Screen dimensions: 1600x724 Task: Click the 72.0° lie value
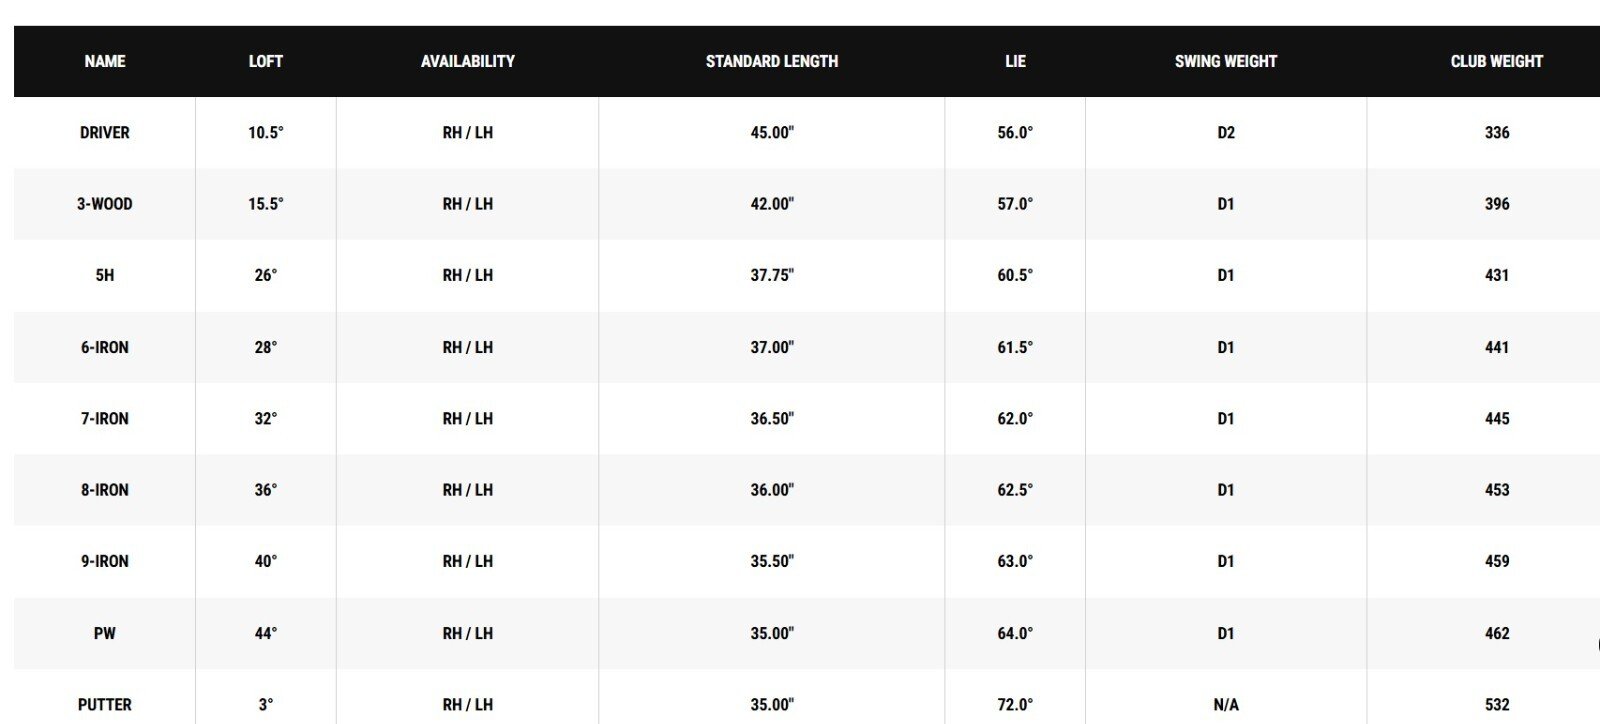(1015, 704)
